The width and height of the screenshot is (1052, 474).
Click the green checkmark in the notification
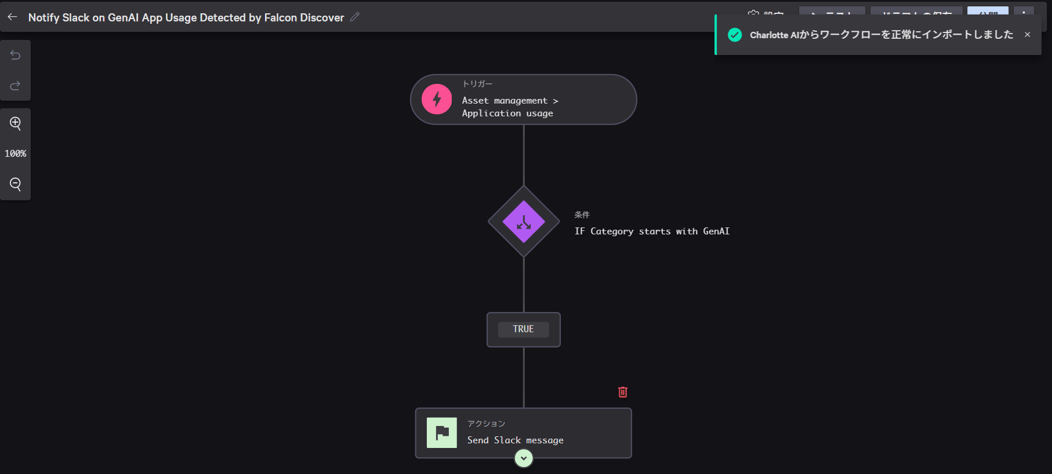tap(735, 35)
